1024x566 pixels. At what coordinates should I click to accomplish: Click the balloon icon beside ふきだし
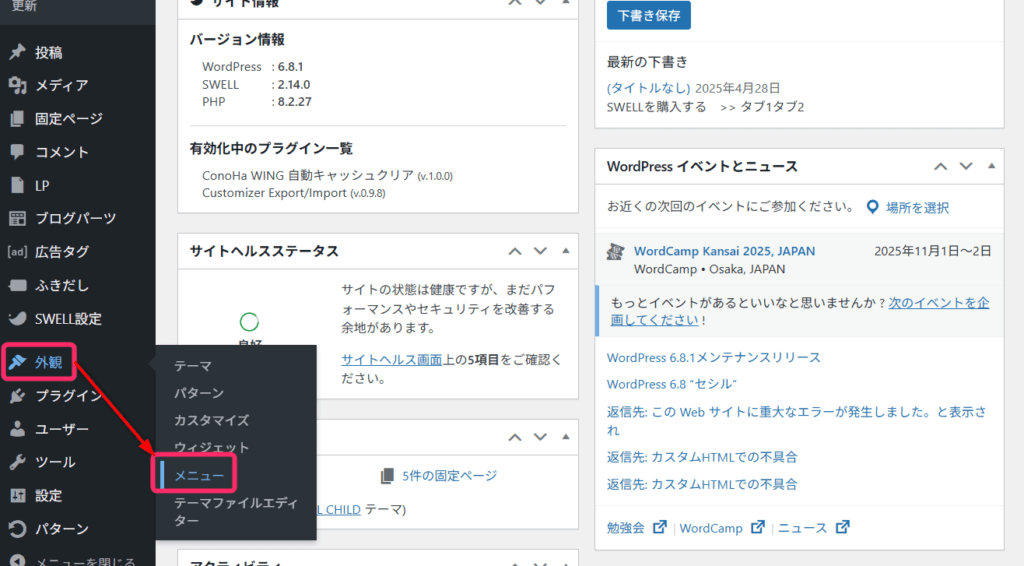(18, 285)
